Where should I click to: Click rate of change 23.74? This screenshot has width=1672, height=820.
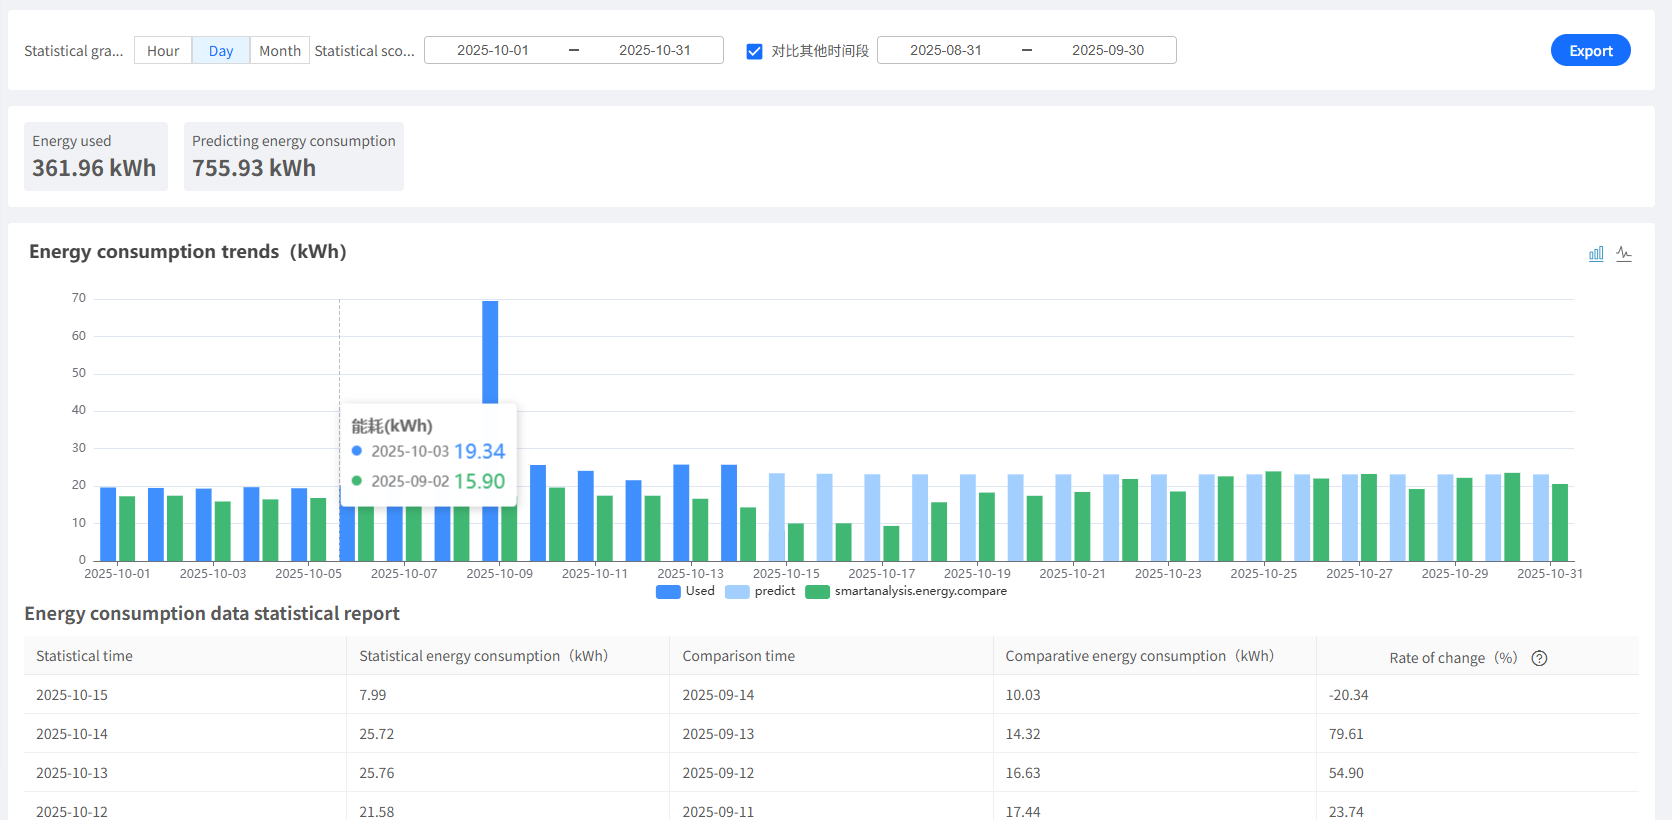[1346, 812]
